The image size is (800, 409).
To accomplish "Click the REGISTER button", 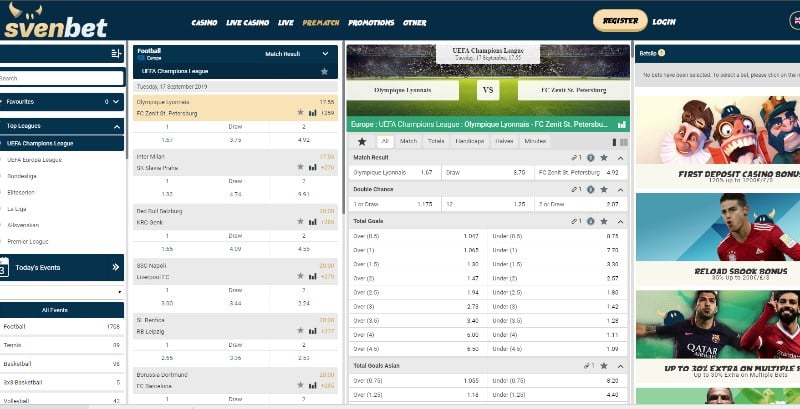I will (x=620, y=21).
